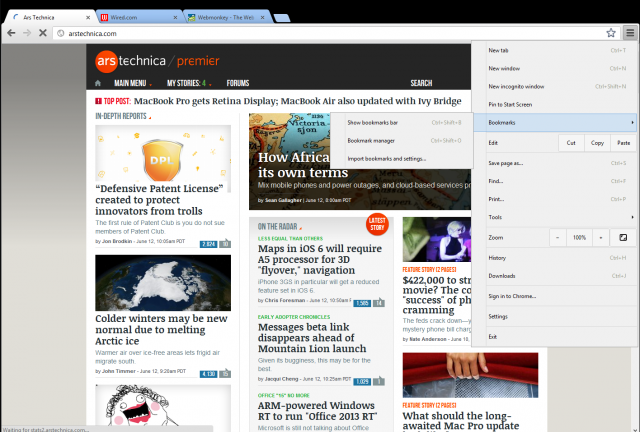The width and height of the screenshot is (640, 432).
Task: Close the Wired.com tab
Action: pyautogui.click(x=175, y=18)
